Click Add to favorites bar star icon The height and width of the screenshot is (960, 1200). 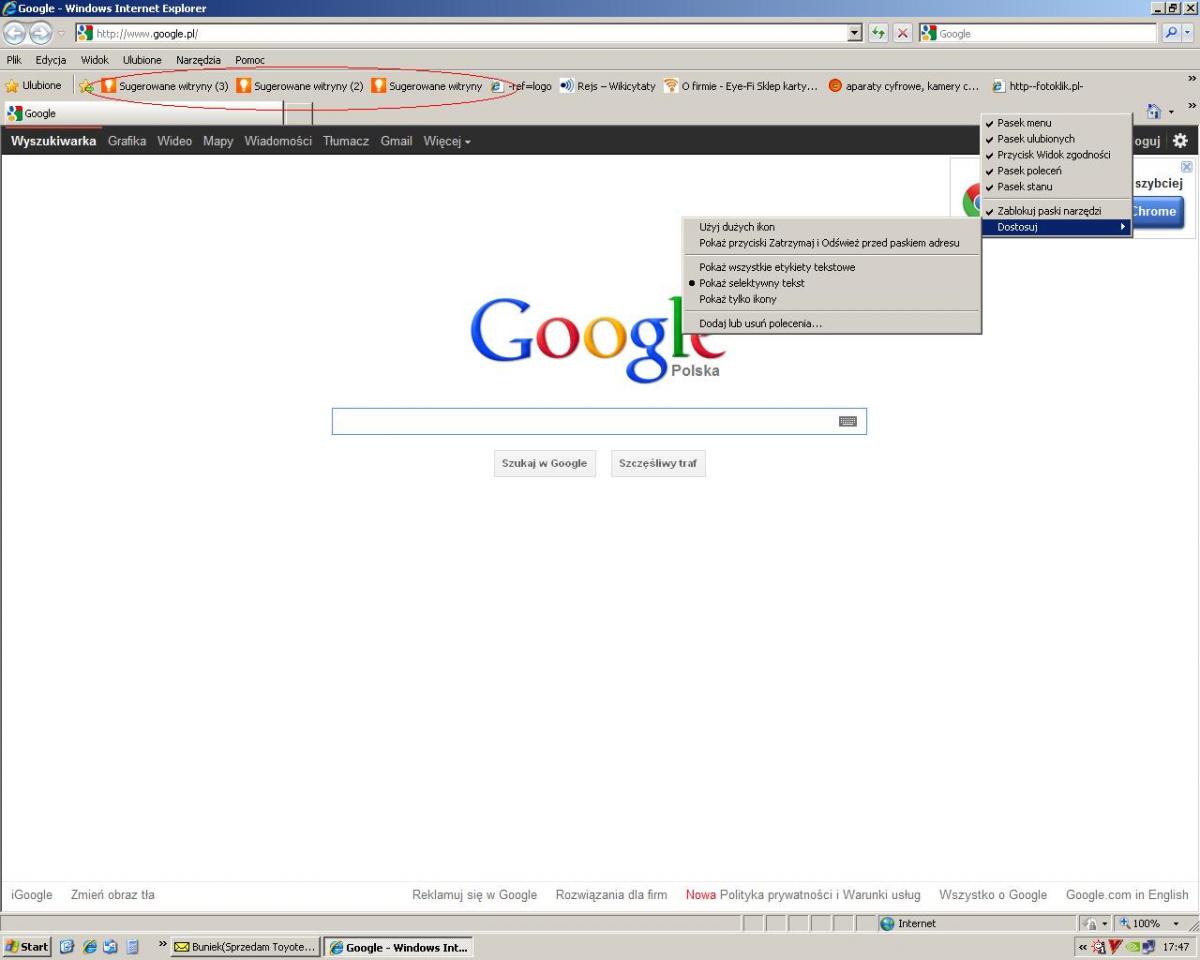pyautogui.click(x=87, y=86)
